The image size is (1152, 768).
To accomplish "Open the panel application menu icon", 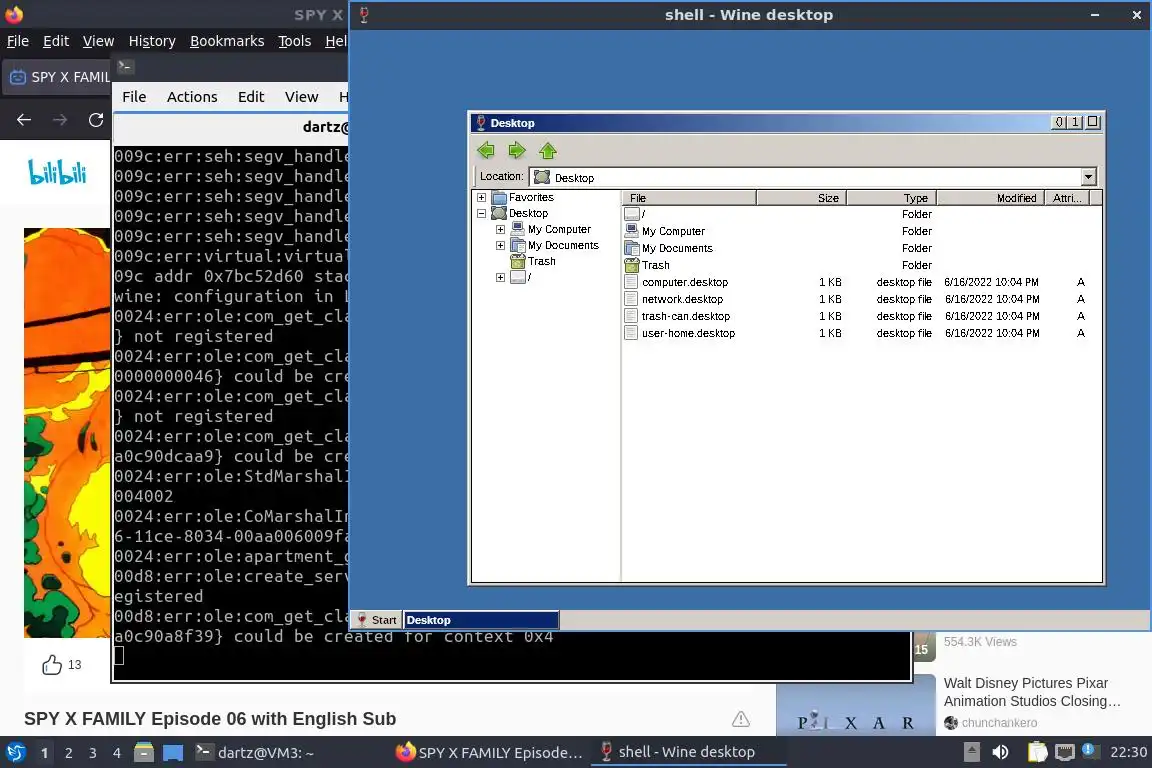I will pyautogui.click(x=15, y=752).
